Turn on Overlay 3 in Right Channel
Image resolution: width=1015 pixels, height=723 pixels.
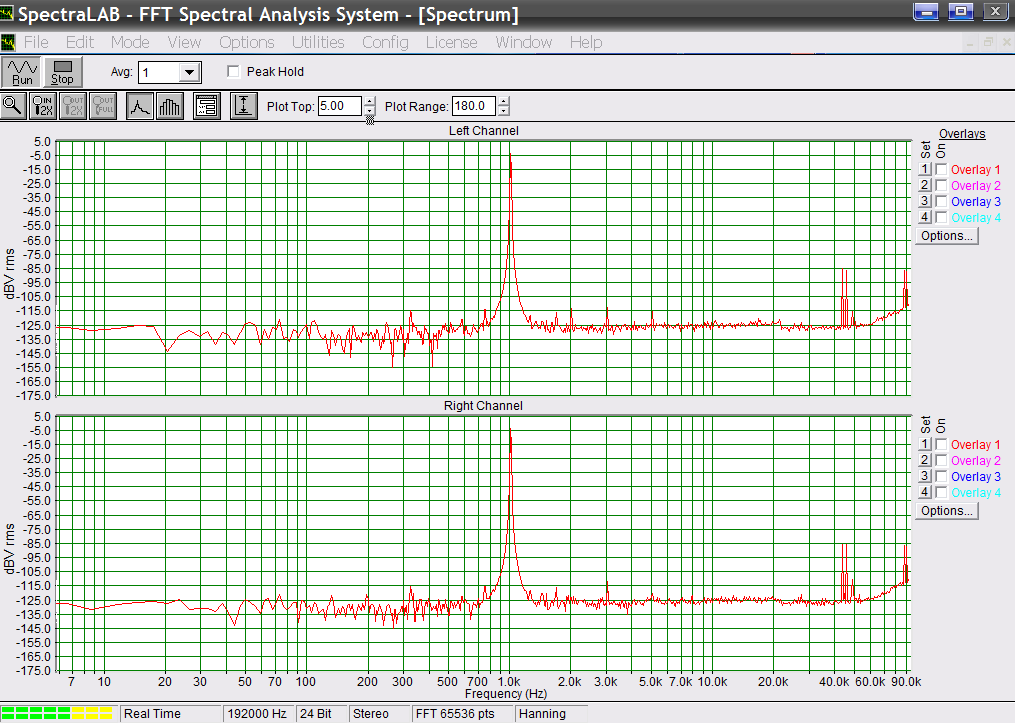coord(941,477)
